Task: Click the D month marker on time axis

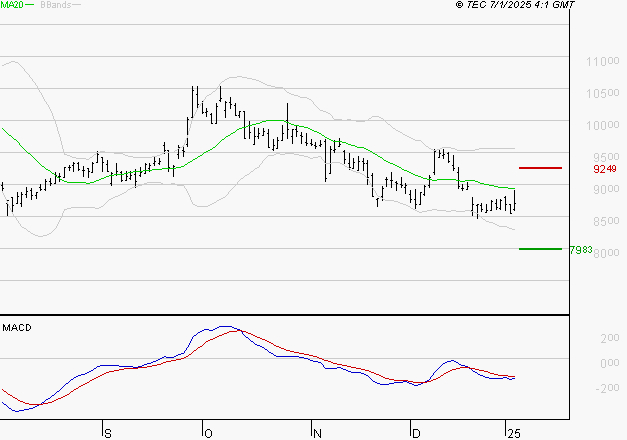Action: [x=416, y=434]
